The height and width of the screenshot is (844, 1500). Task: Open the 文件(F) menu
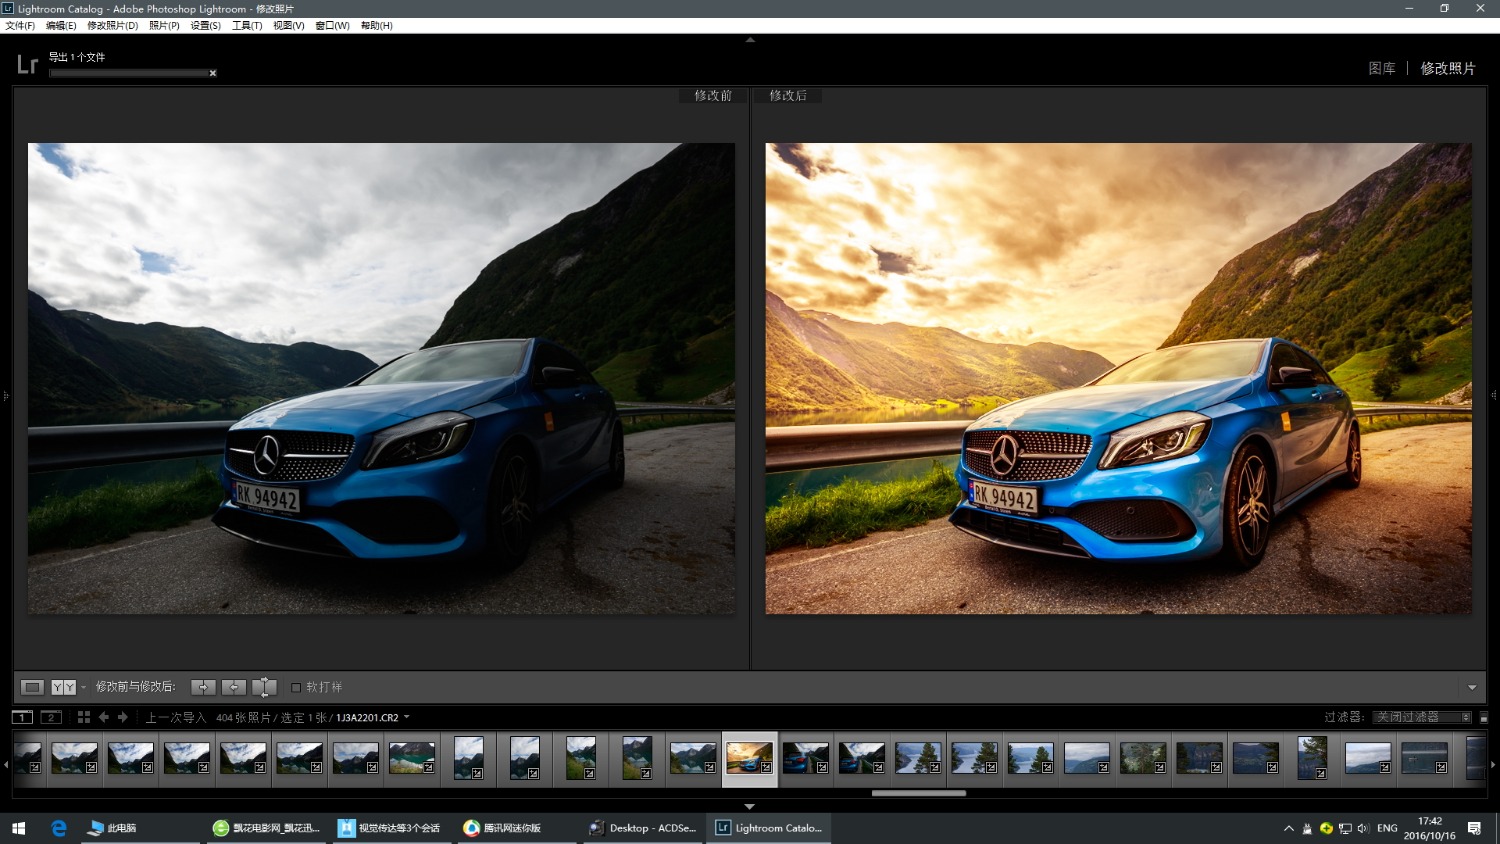coord(20,26)
